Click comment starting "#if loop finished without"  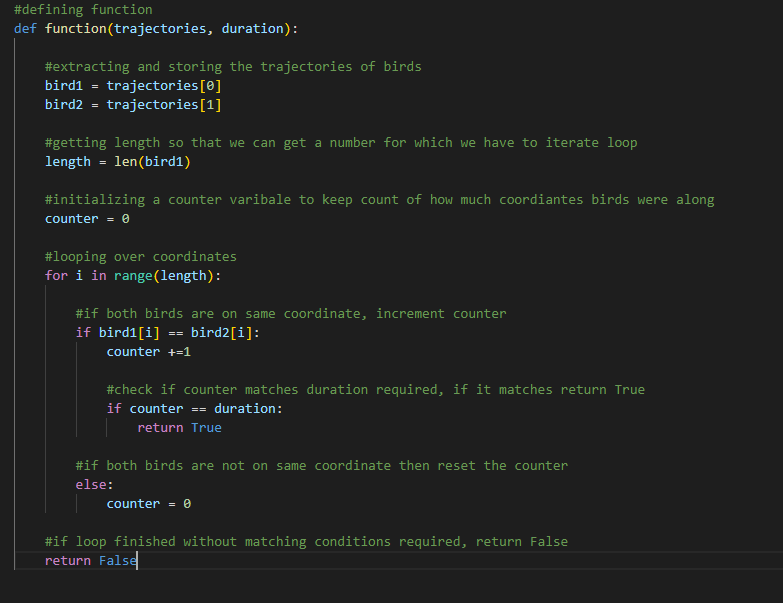coord(306,542)
